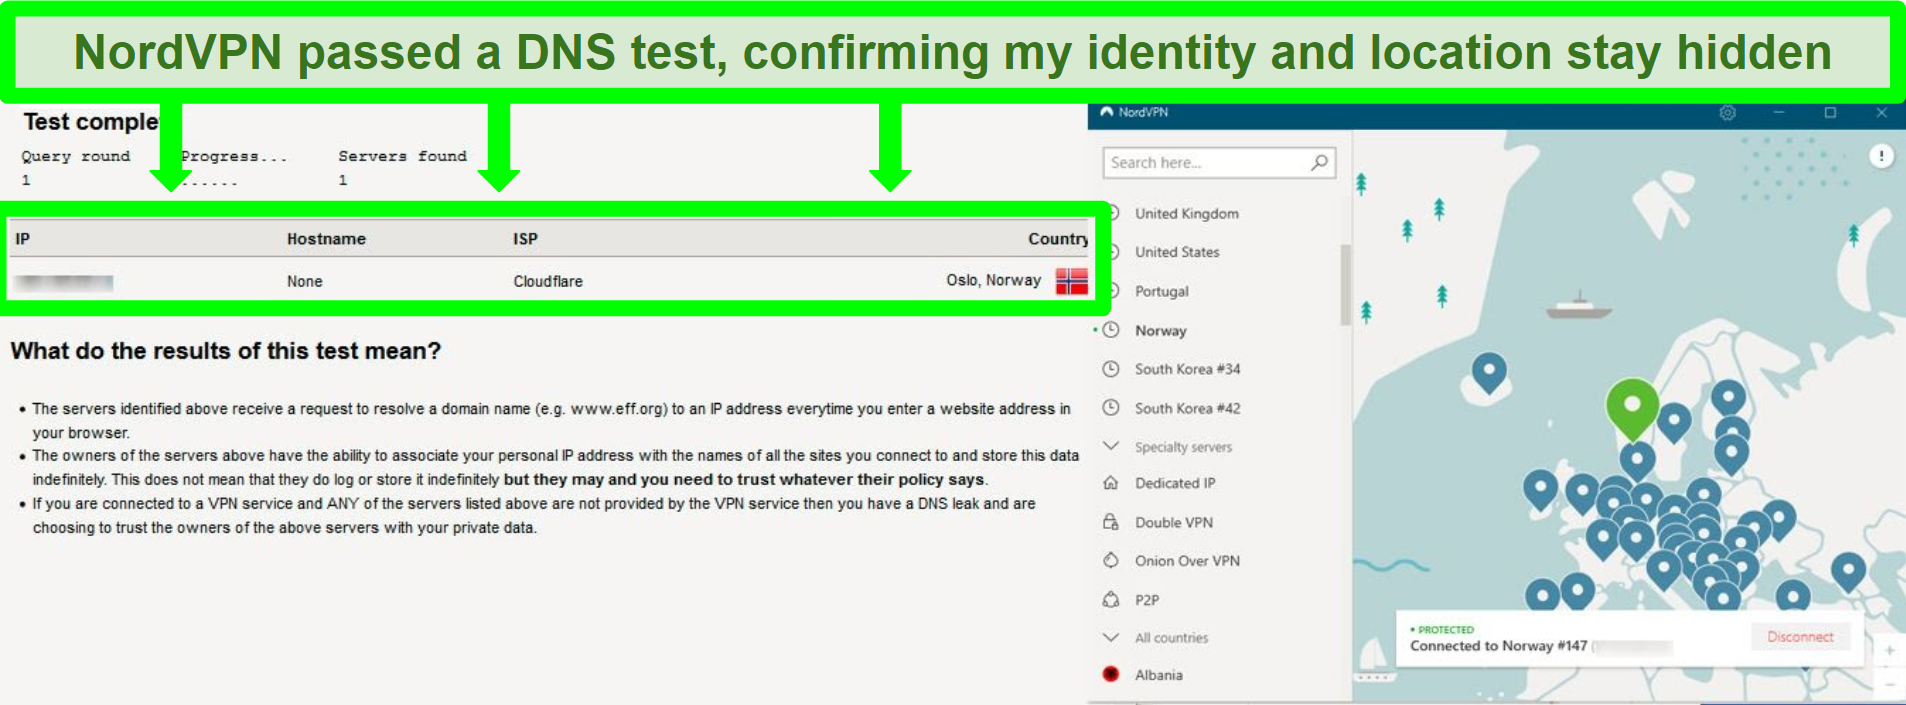Click the NordVPN logo in title bar
Viewport: 1906px width, 705px height.
1107,112
